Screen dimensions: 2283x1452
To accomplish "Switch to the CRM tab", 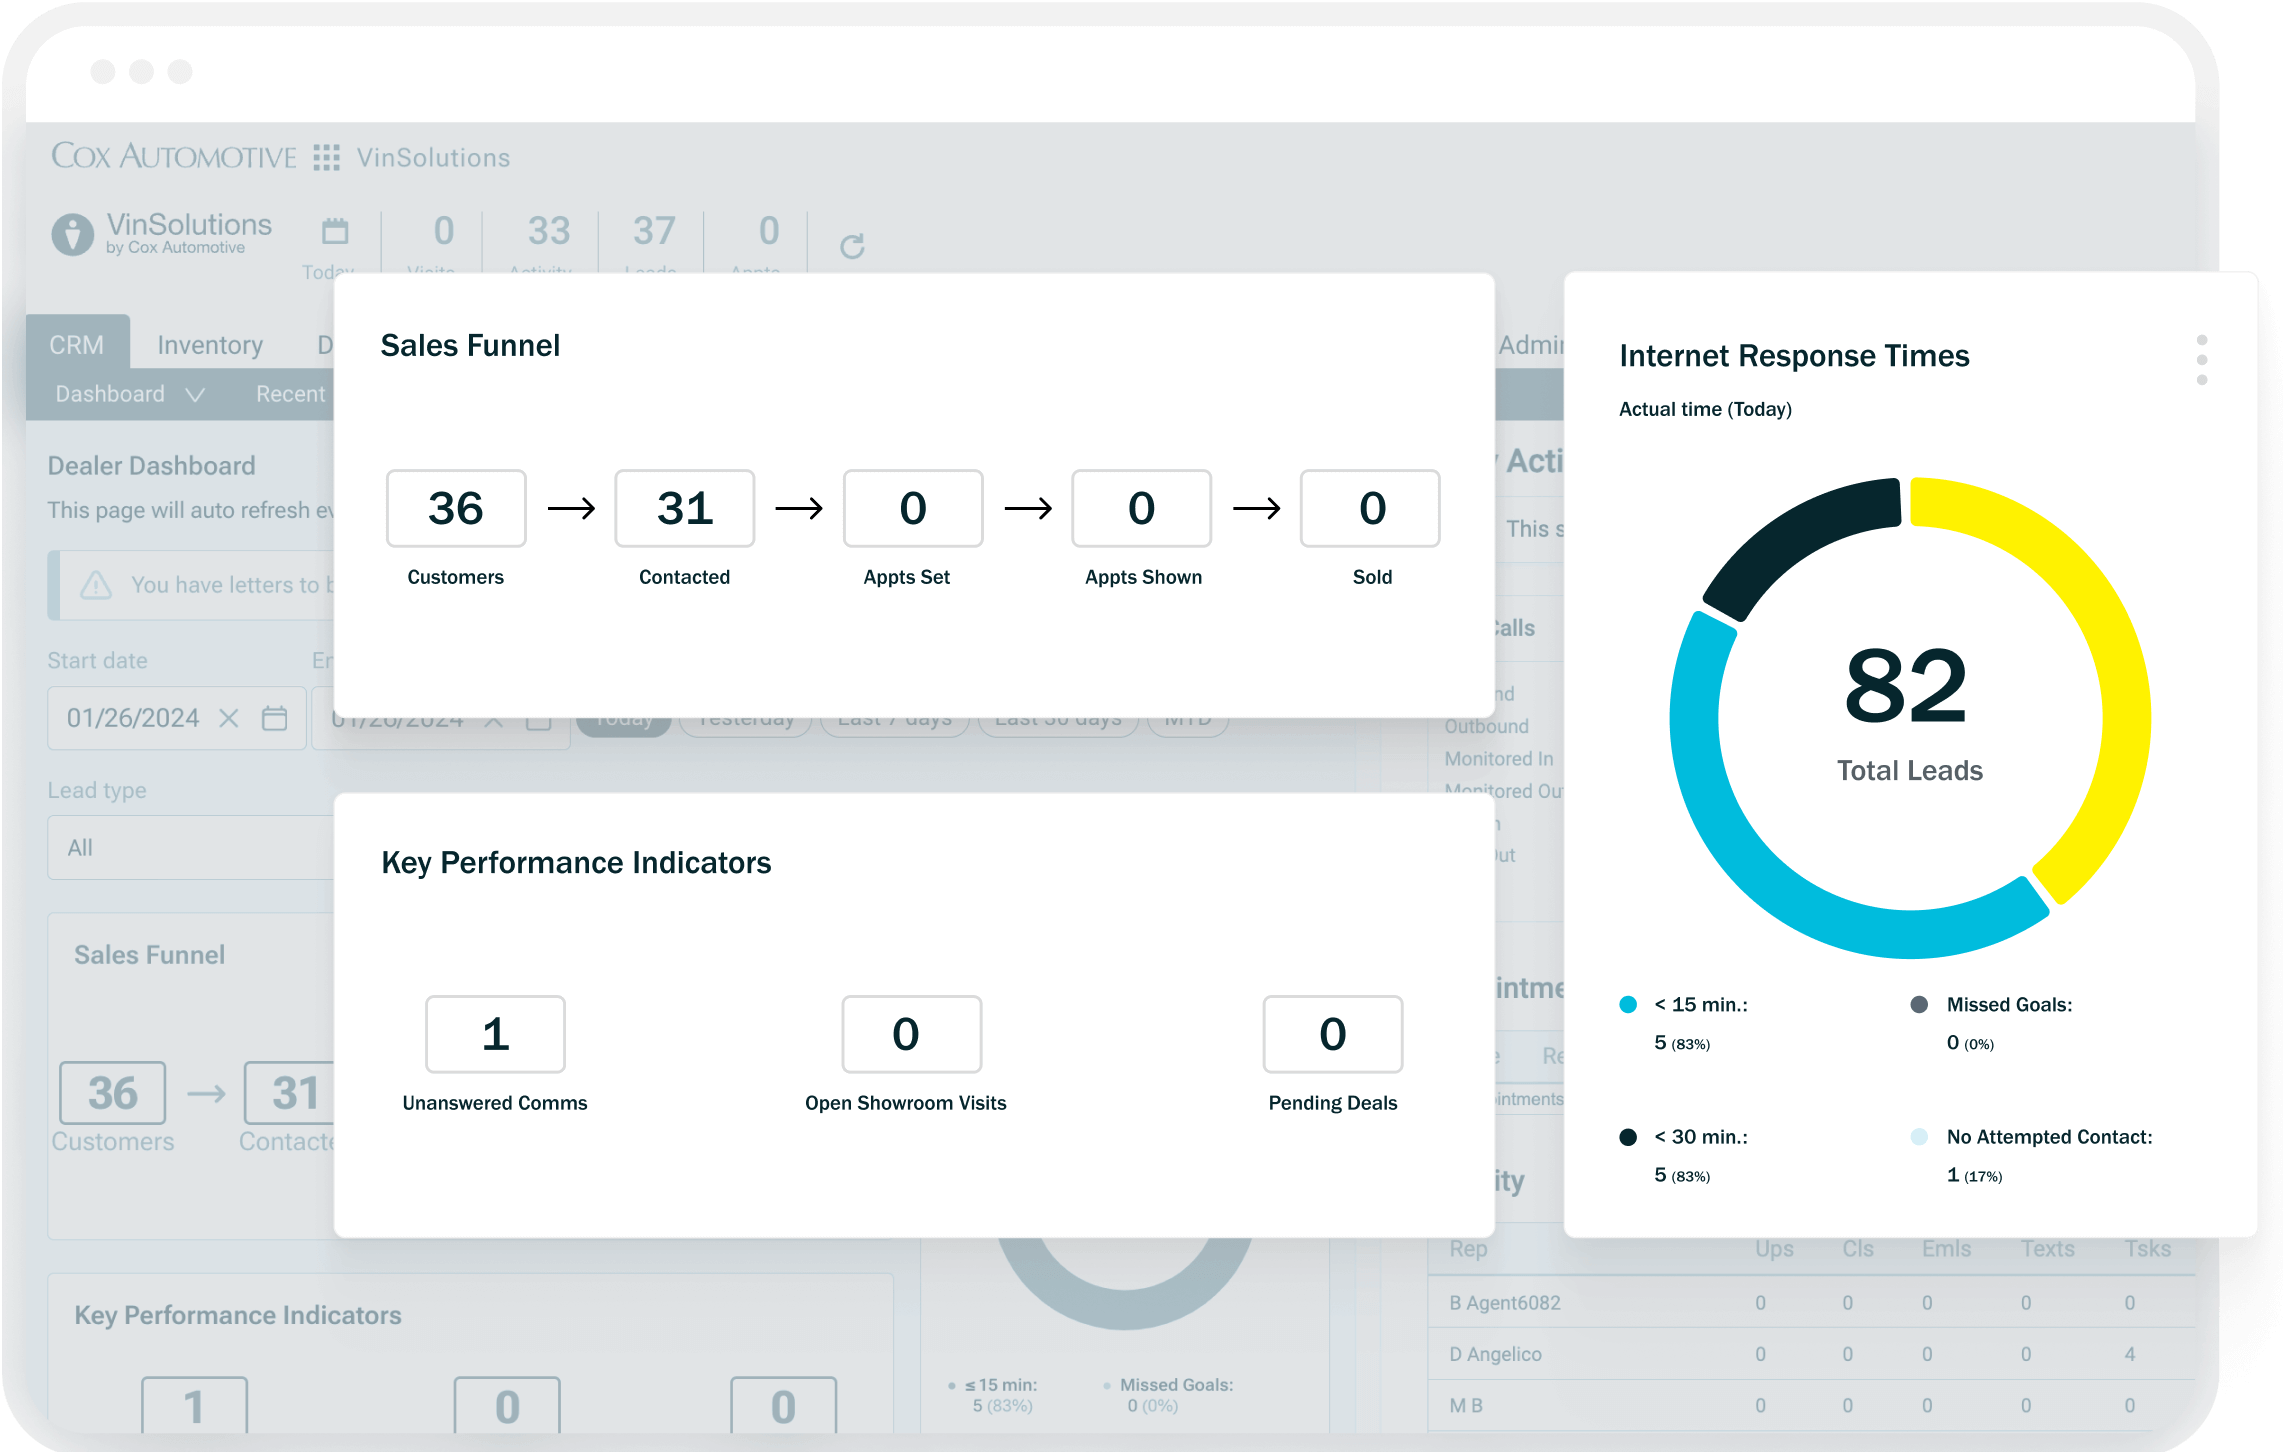I will (77, 345).
